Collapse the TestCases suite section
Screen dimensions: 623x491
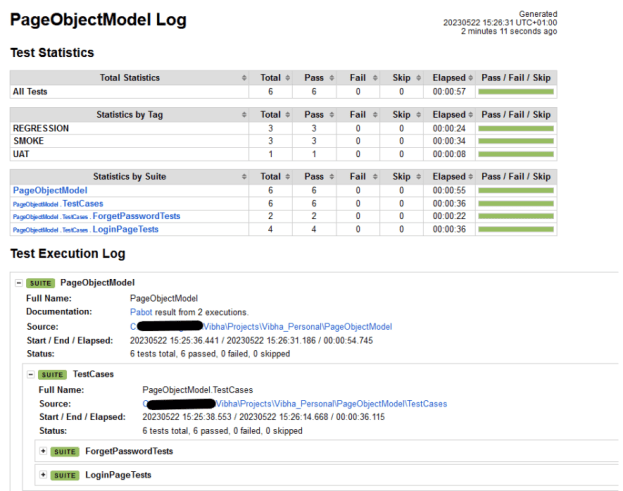(31, 373)
